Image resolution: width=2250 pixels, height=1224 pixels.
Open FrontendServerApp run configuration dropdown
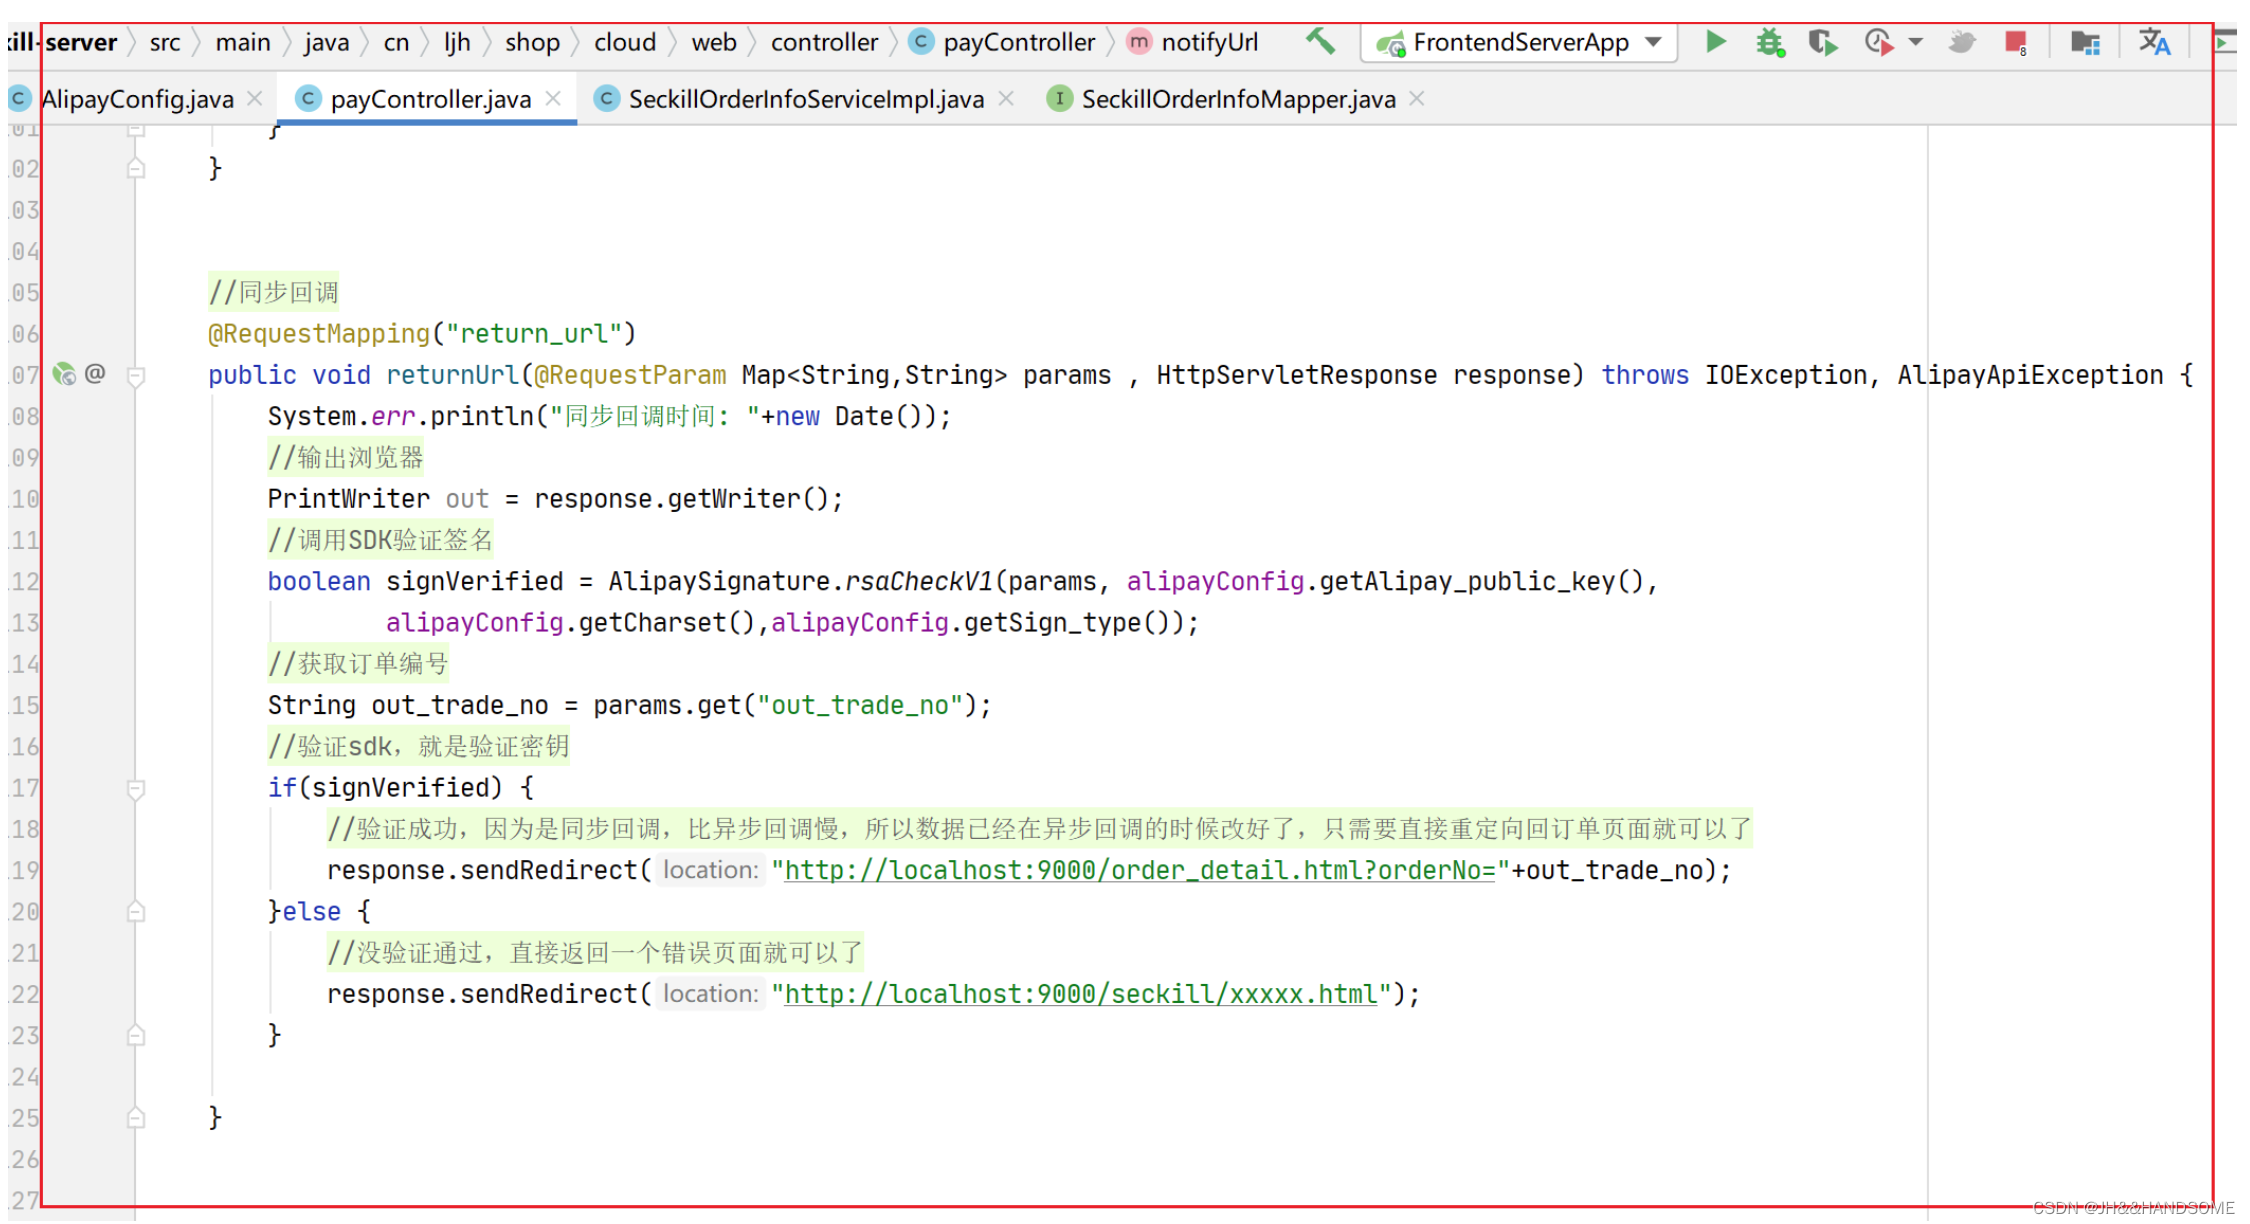point(1654,43)
